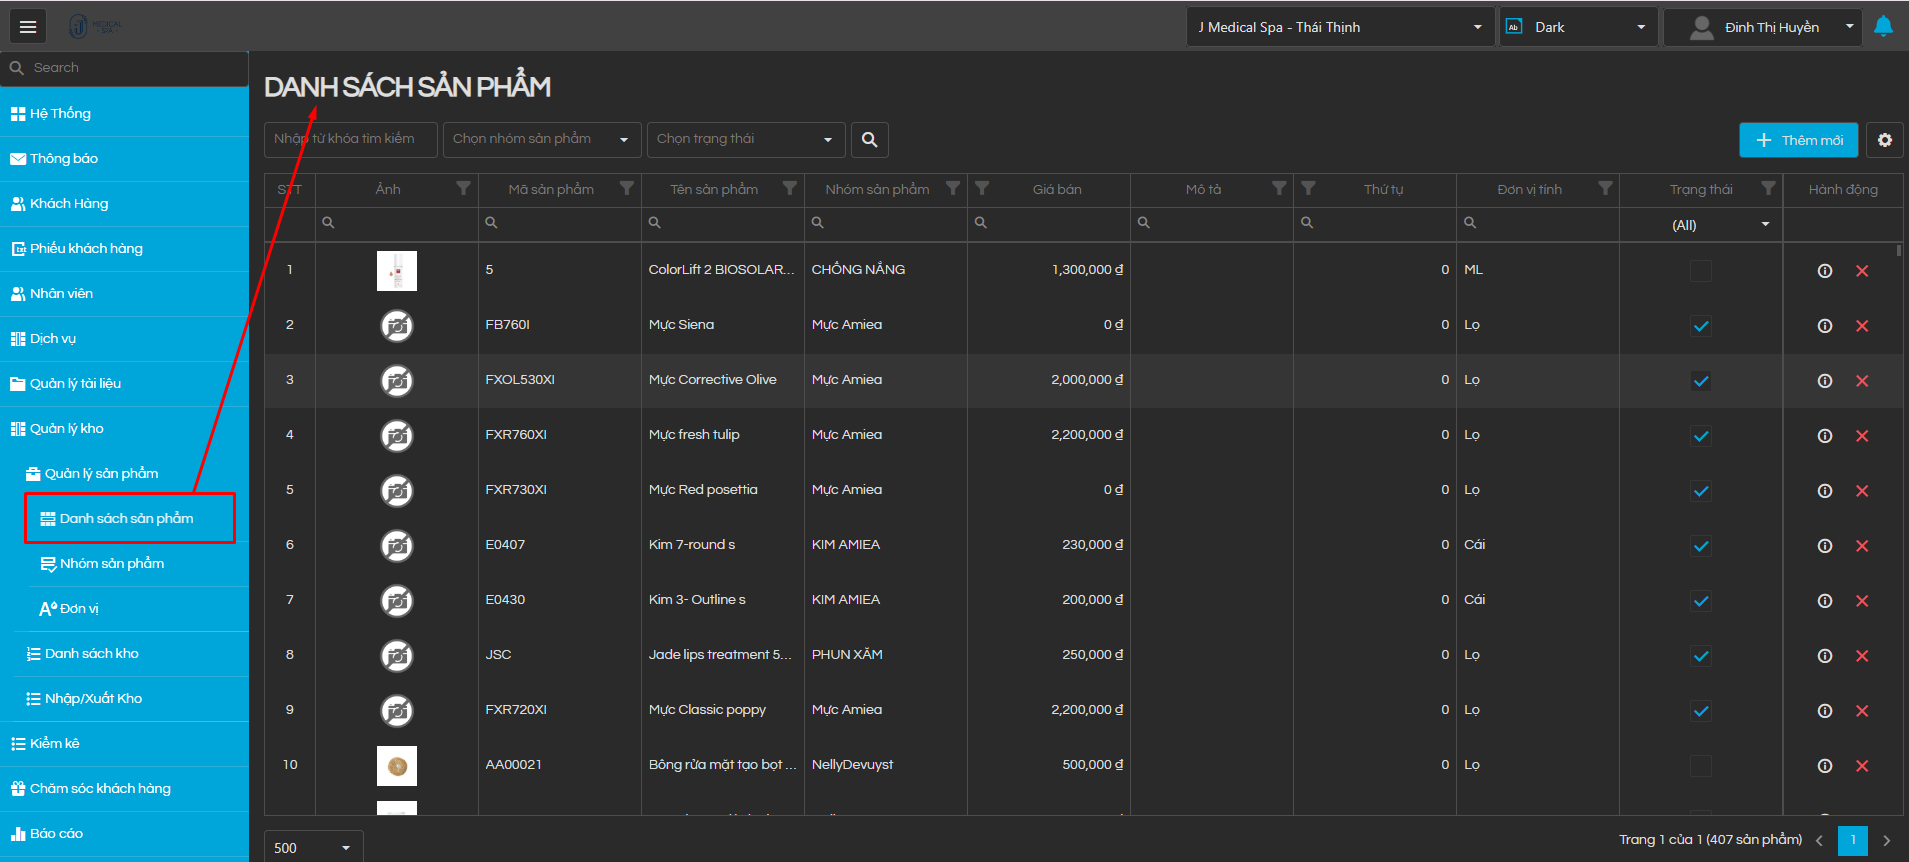The height and width of the screenshot is (862, 1909).
Task: Click the notification bell icon
Action: [1883, 27]
